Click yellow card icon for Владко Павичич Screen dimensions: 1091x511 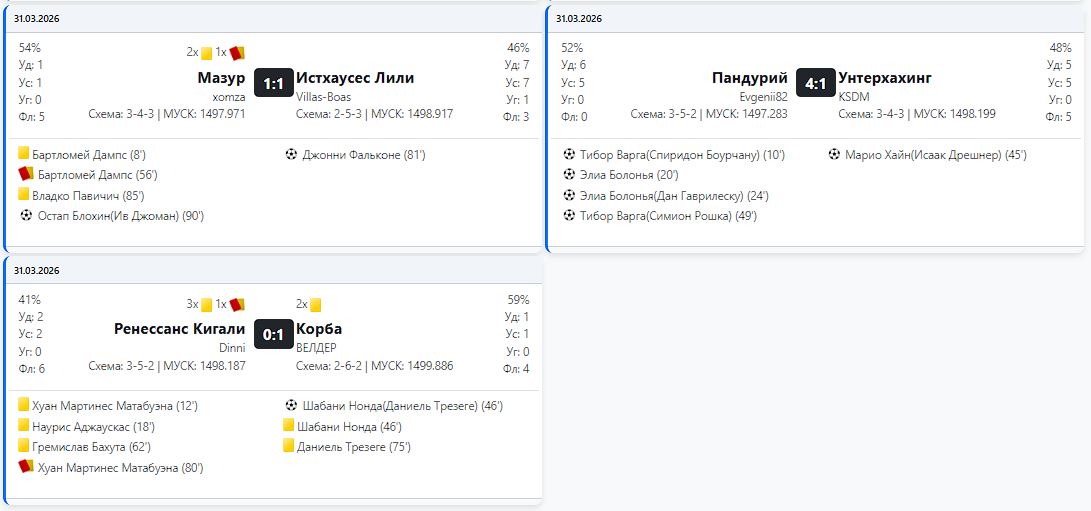coord(24,196)
